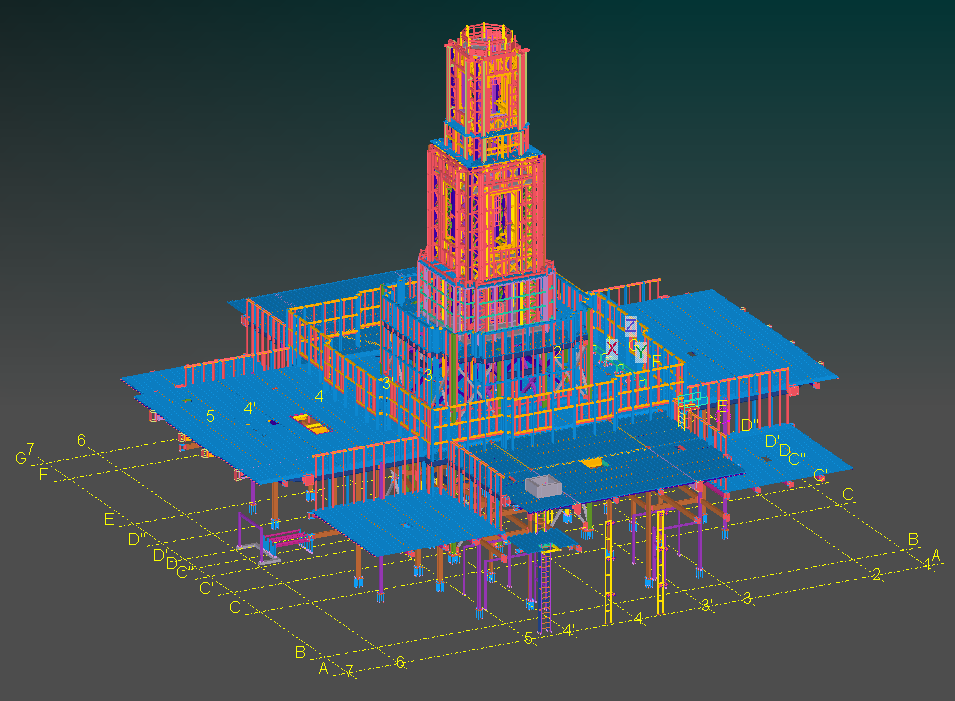
Task: Click the purple Z axis symbol of the work plane
Action: click(630, 326)
